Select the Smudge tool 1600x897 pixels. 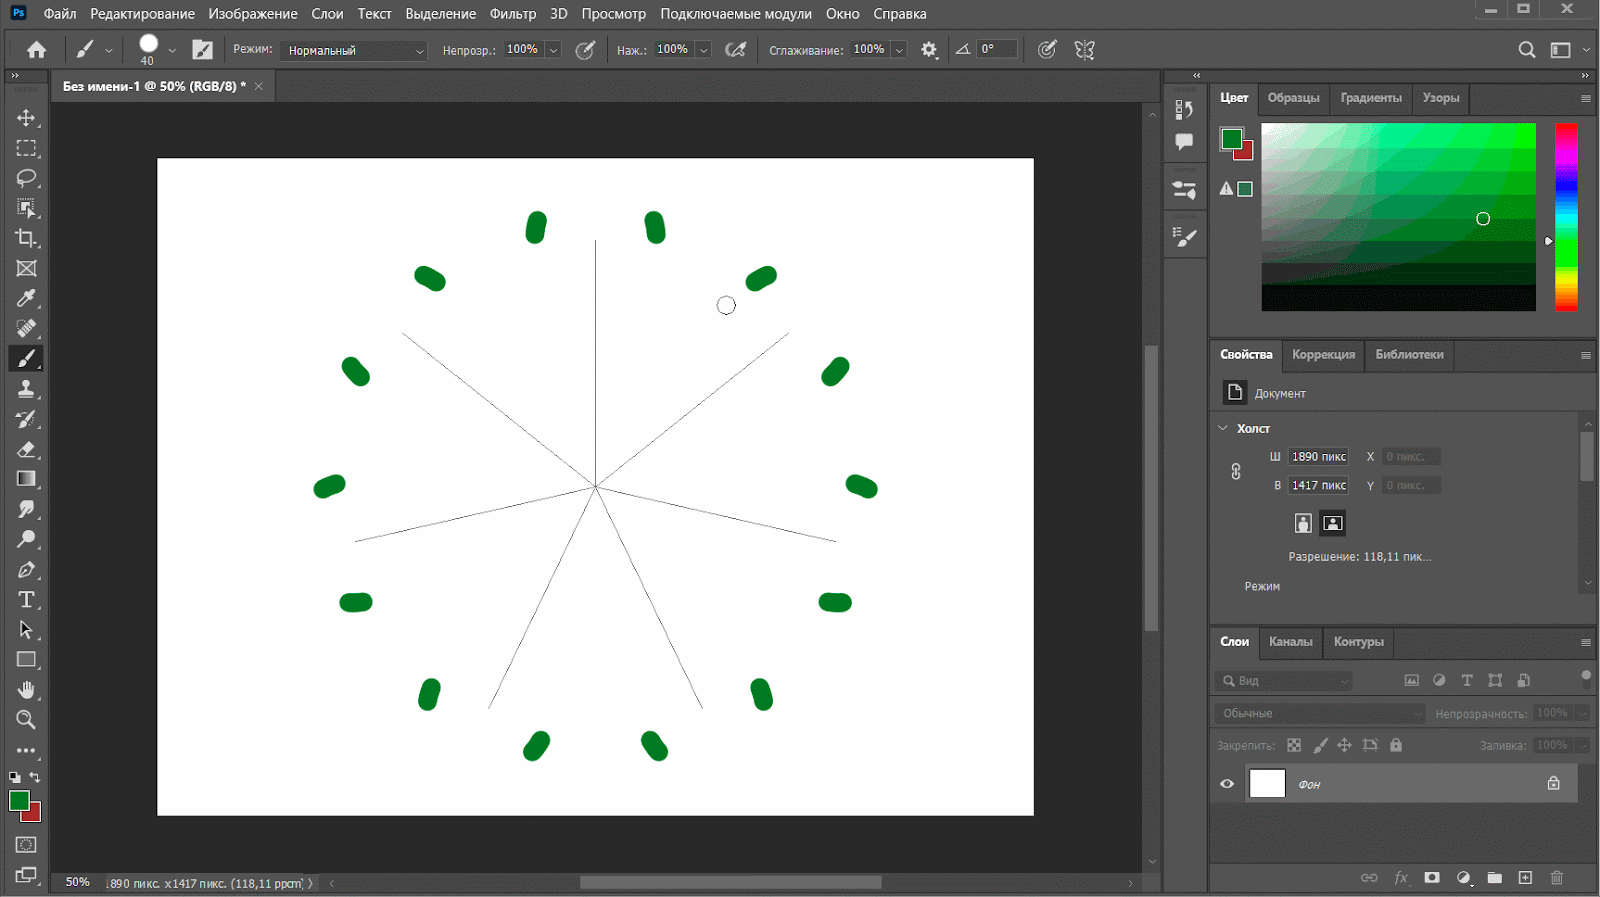tap(26, 509)
